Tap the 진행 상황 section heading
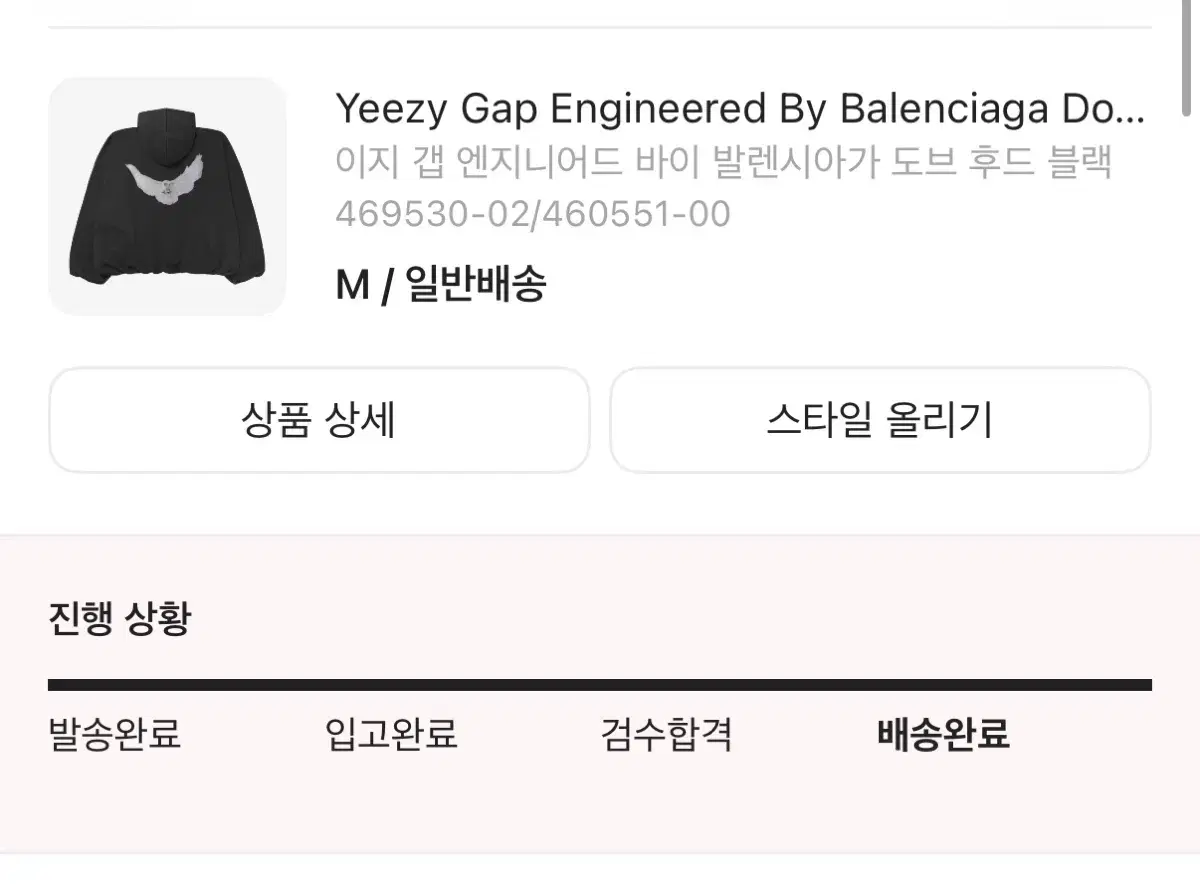The width and height of the screenshot is (1200, 887). [x=119, y=619]
